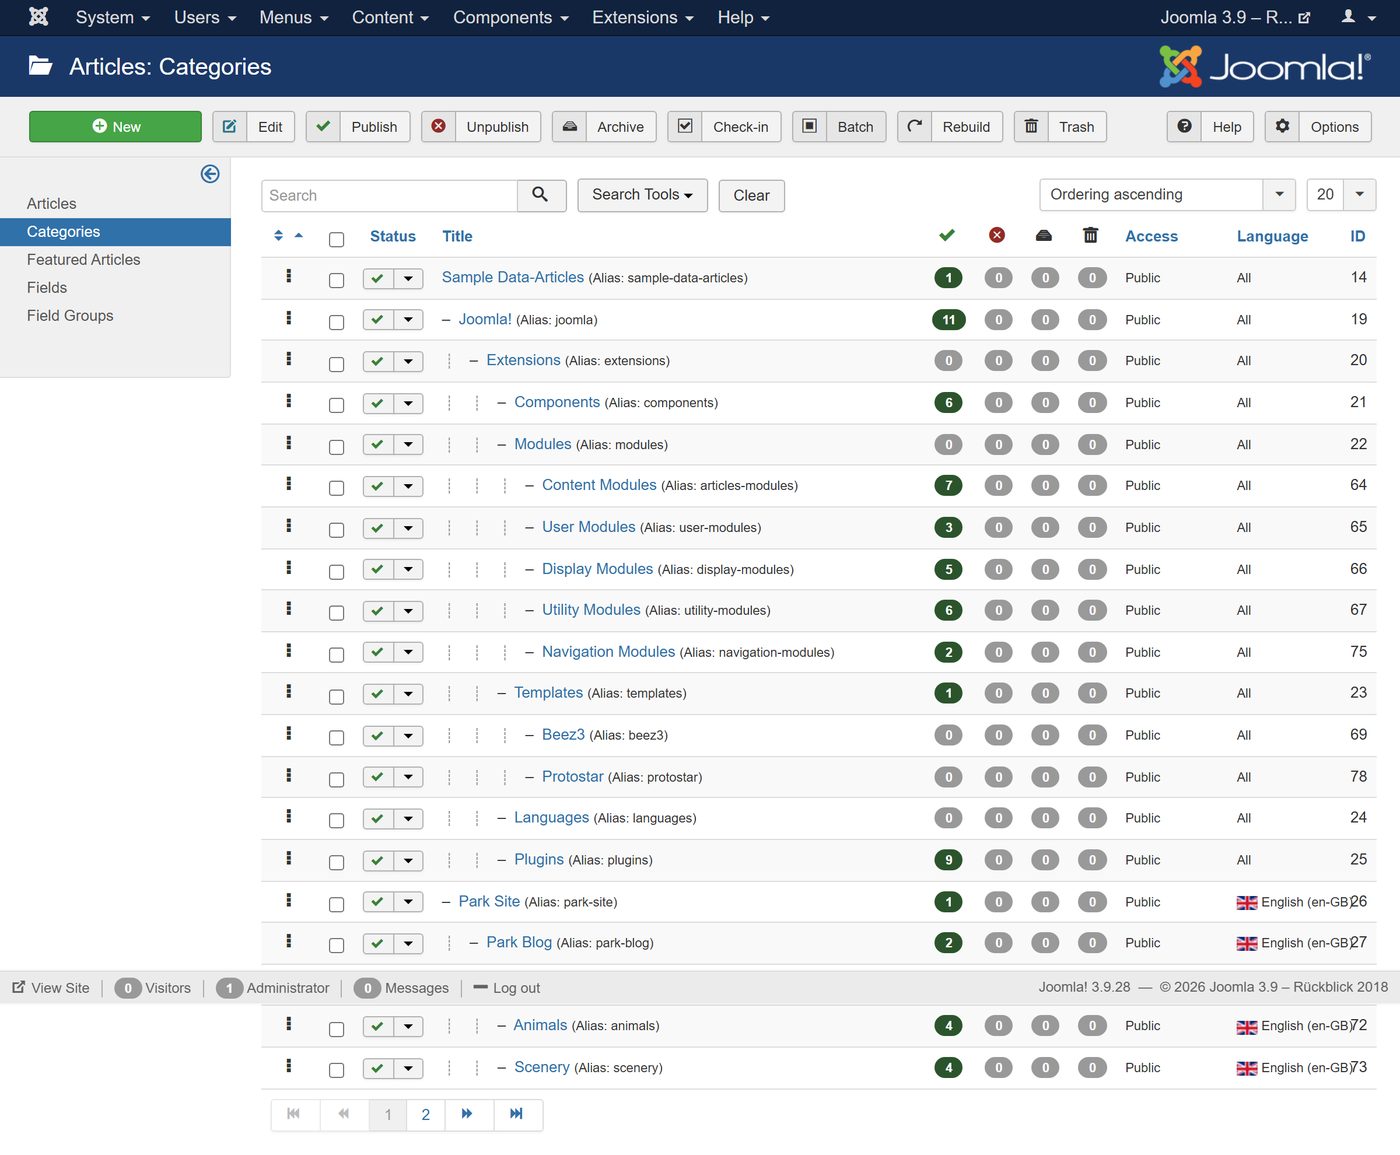Go to the next page arrow

click(467, 1114)
